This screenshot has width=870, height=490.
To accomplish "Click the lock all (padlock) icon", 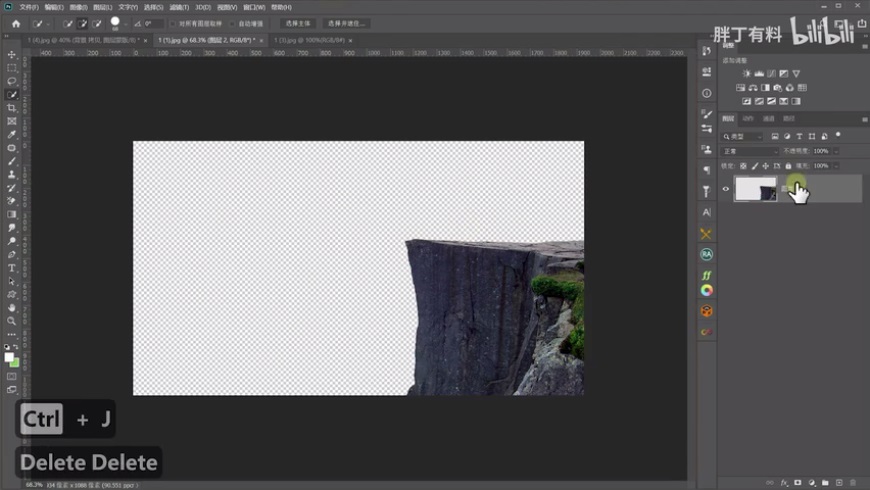I will (788, 166).
